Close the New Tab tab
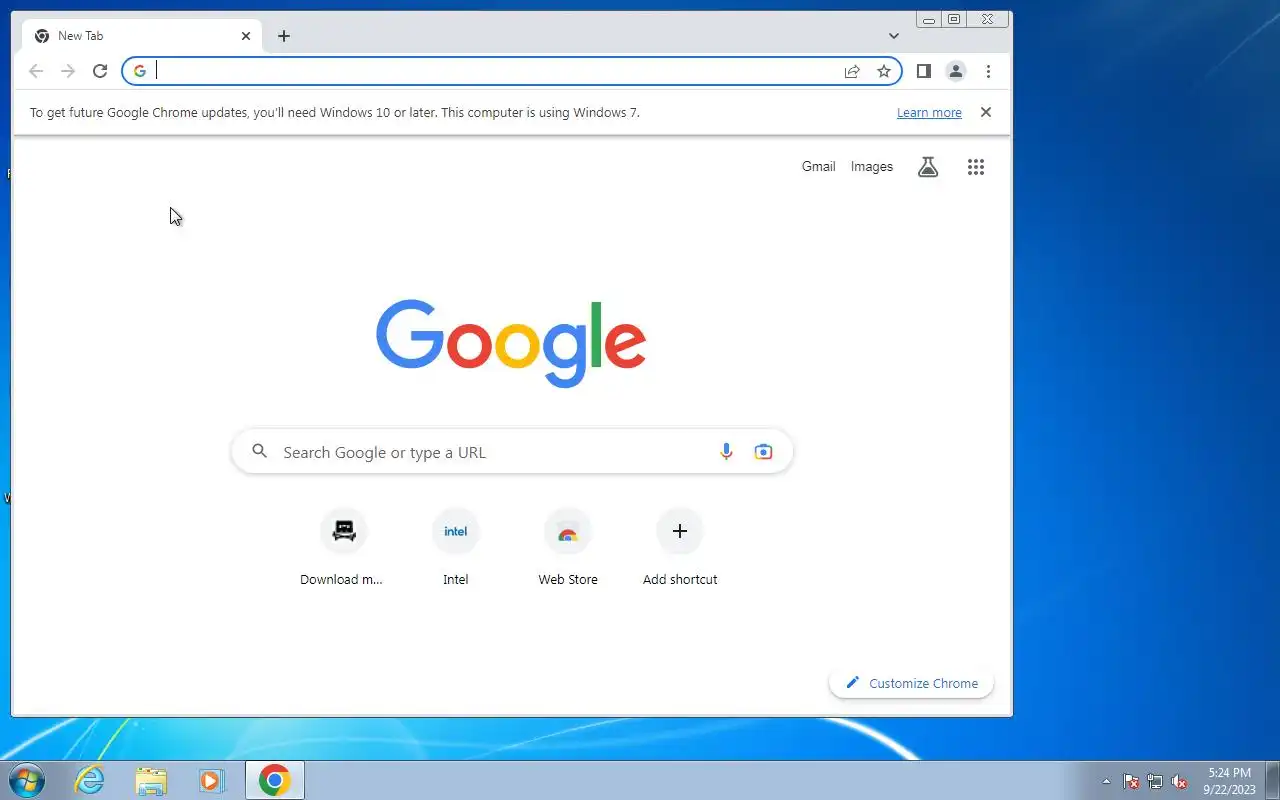 [246, 36]
